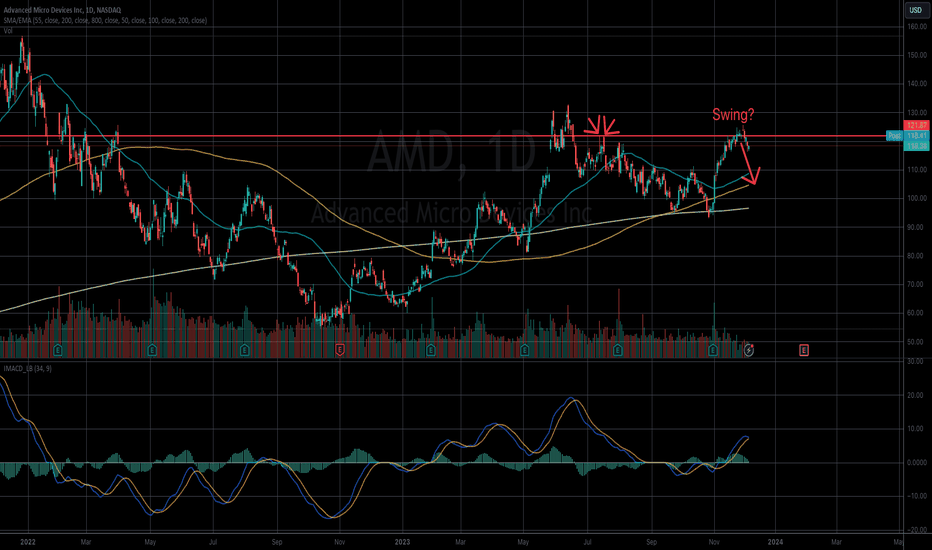Click the 2023 time axis label

point(402,542)
